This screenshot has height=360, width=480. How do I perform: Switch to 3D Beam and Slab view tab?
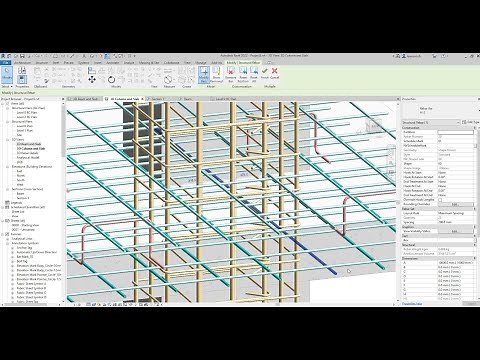pos(85,99)
